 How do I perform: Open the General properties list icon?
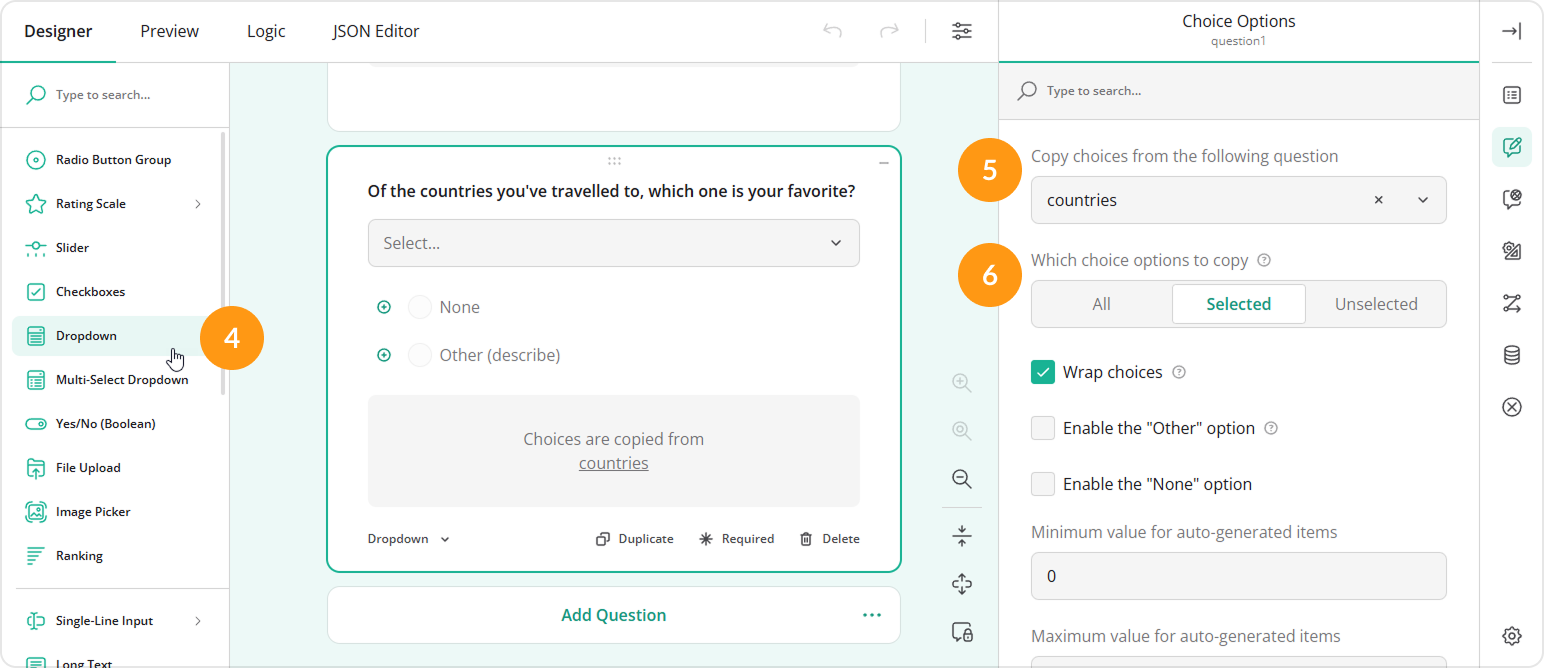click(x=1512, y=95)
